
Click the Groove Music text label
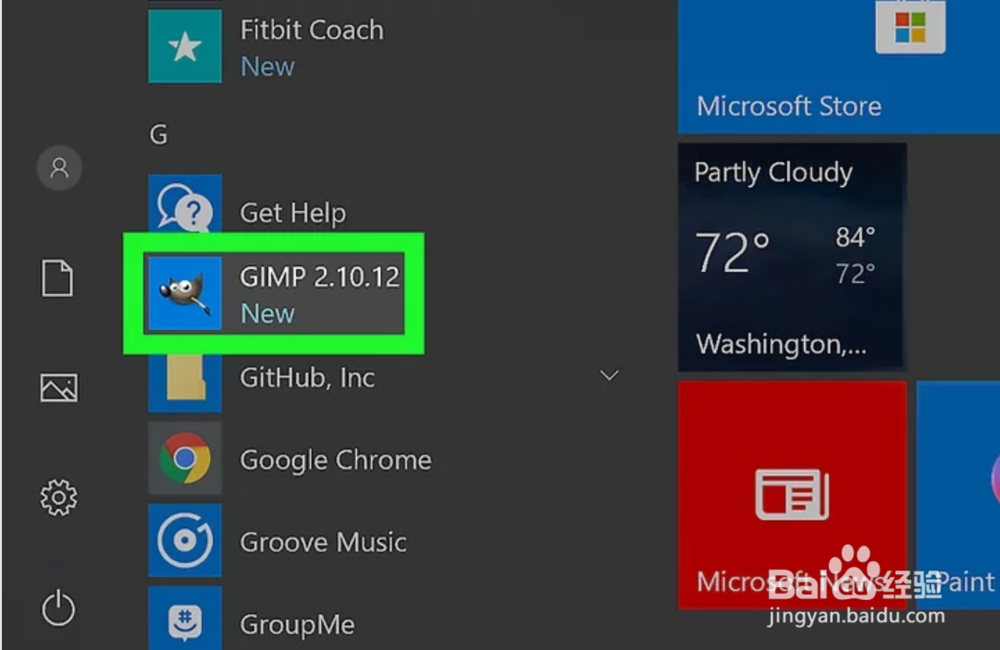coord(323,542)
